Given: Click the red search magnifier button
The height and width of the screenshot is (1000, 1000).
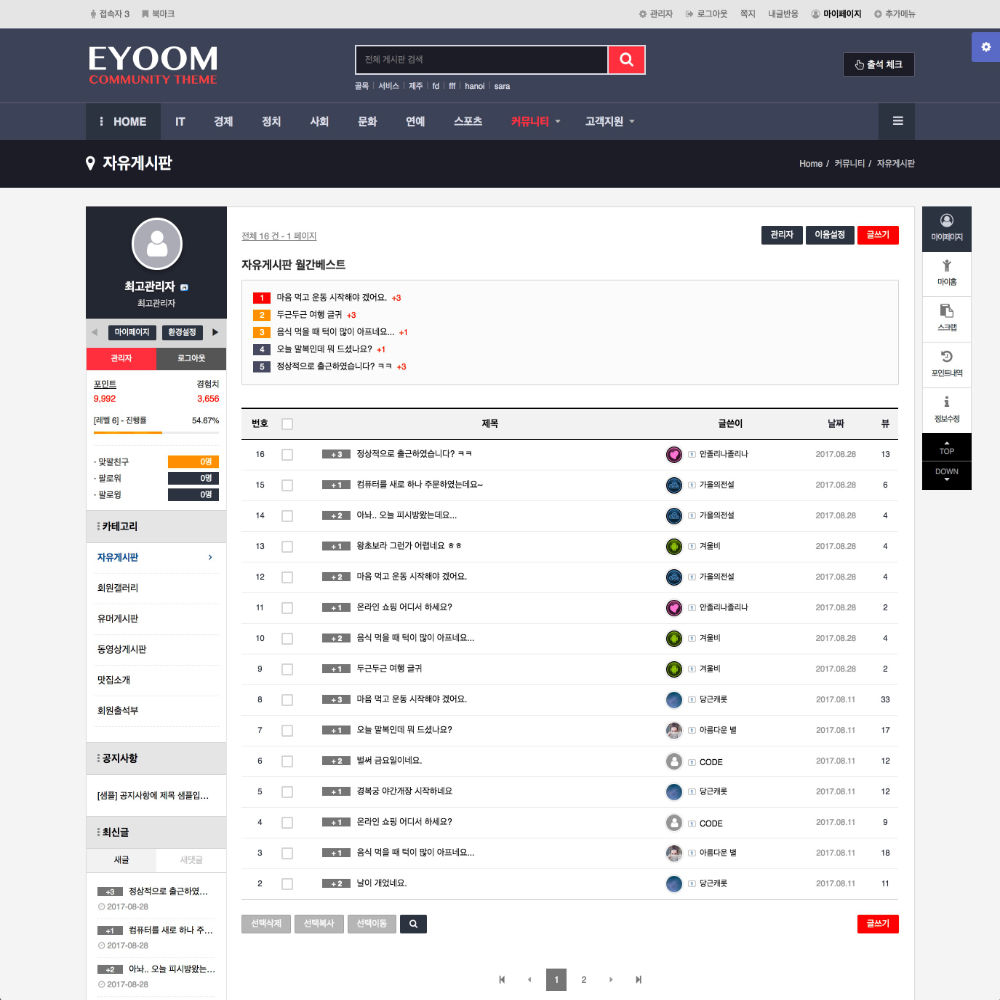Looking at the screenshot, I should 626,60.
